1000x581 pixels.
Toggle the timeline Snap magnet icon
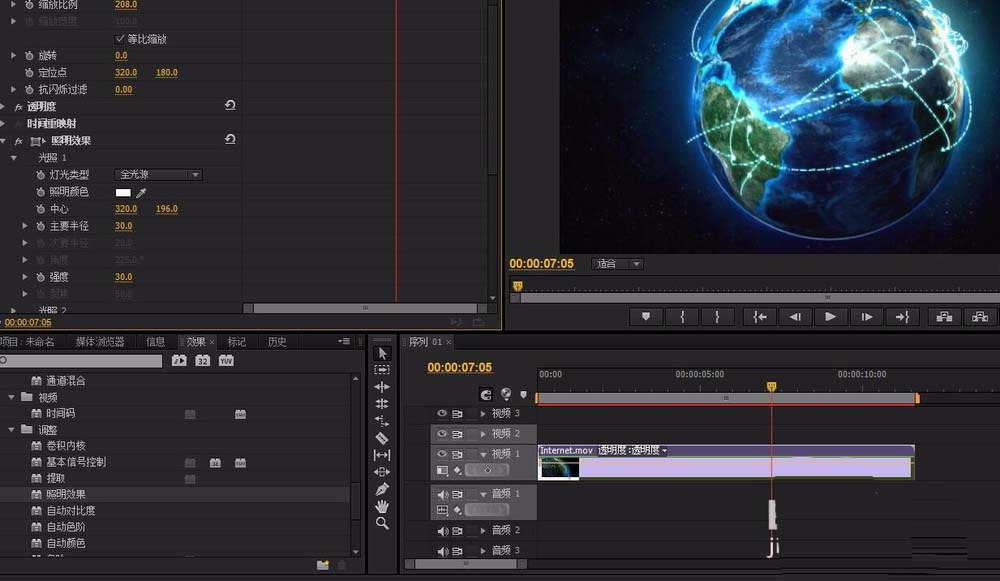[x=486, y=395]
